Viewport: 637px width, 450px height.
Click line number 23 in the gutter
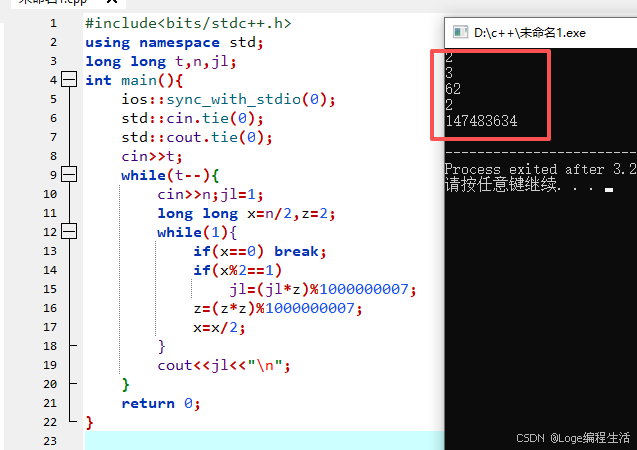pyautogui.click(x=50, y=441)
